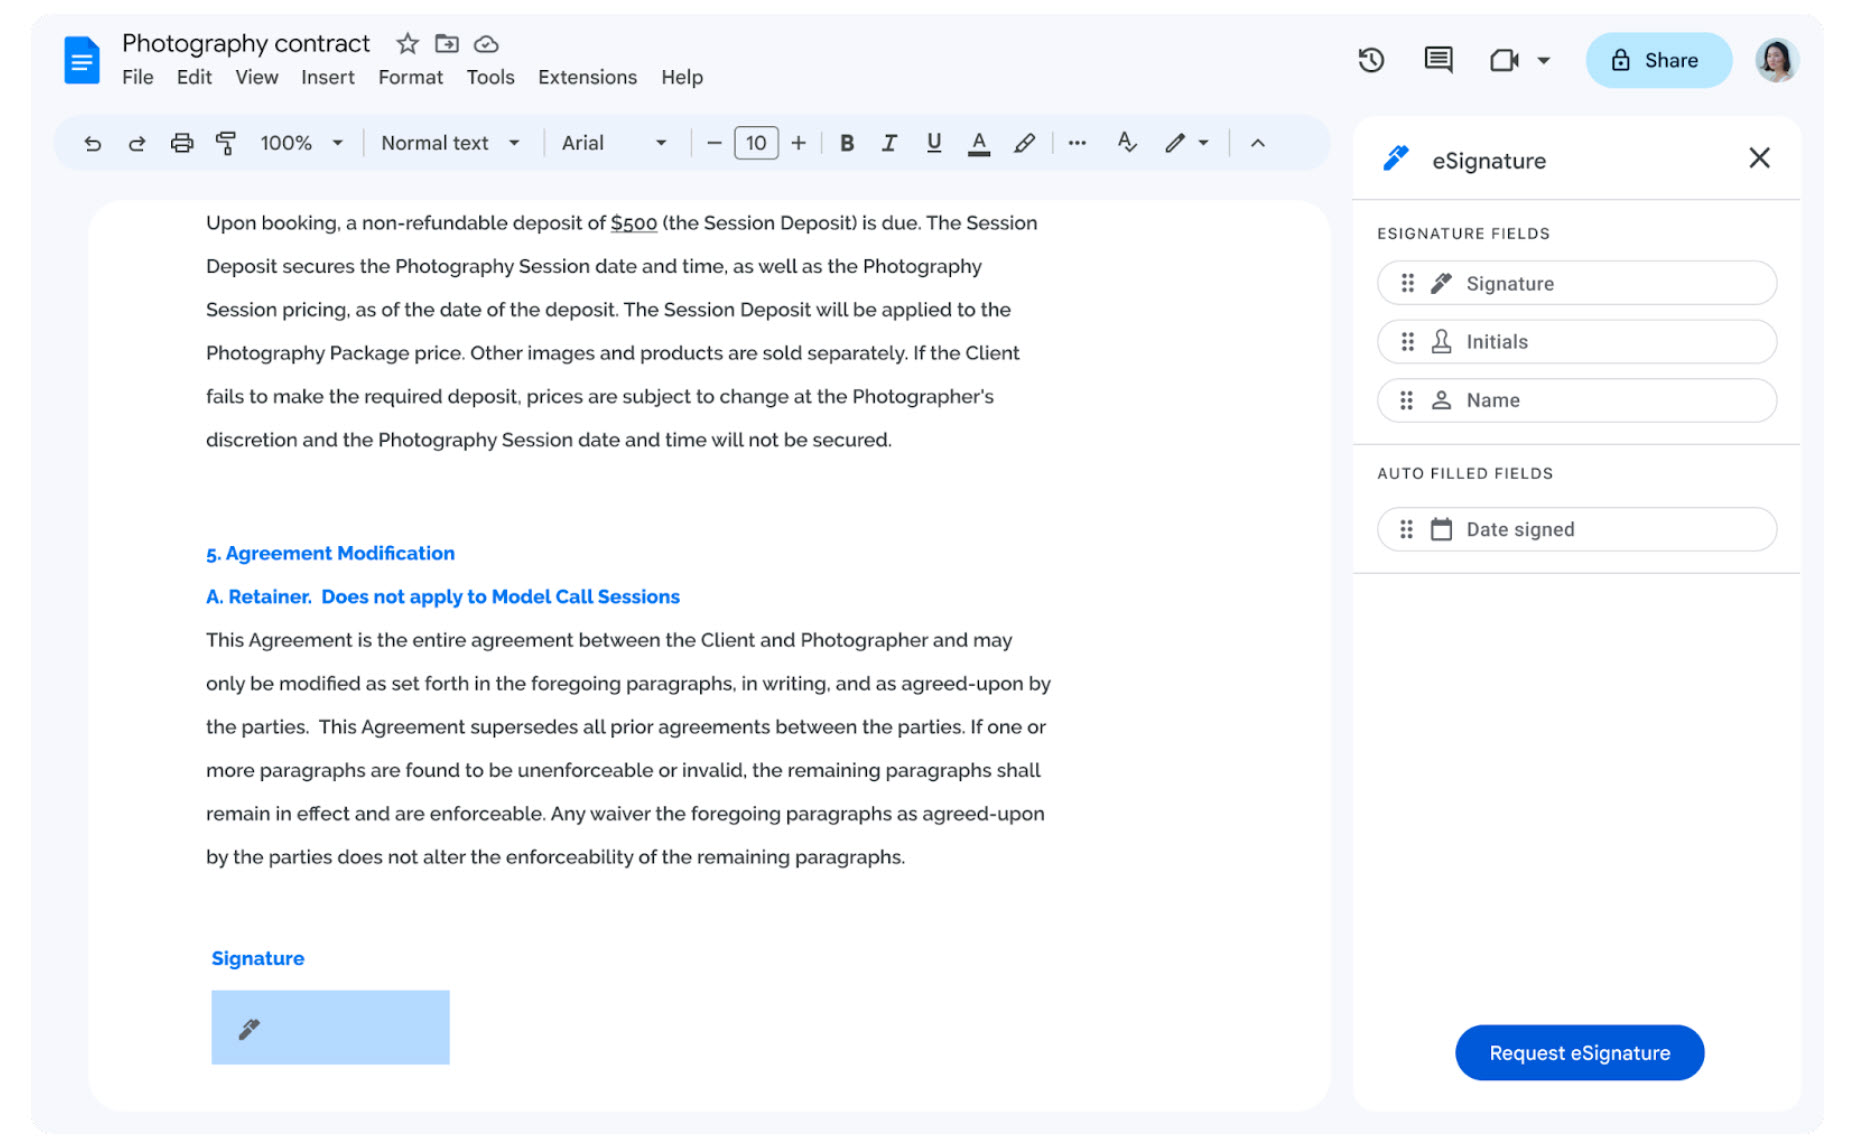The width and height of the screenshot is (1865, 1140).
Task: Click the spell check icon
Action: coord(1127,143)
